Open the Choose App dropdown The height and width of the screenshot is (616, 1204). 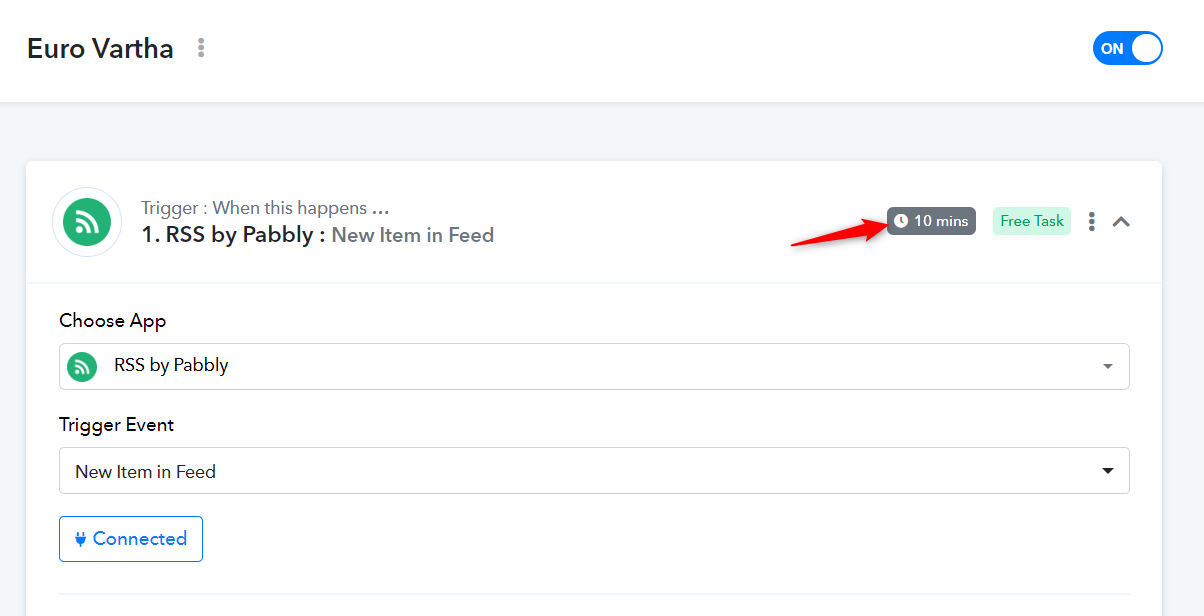click(x=594, y=366)
